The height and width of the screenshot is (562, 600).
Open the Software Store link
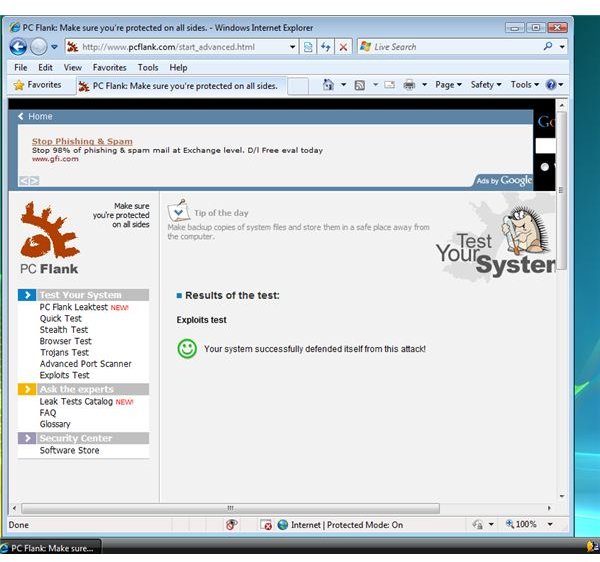click(x=69, y=450)
